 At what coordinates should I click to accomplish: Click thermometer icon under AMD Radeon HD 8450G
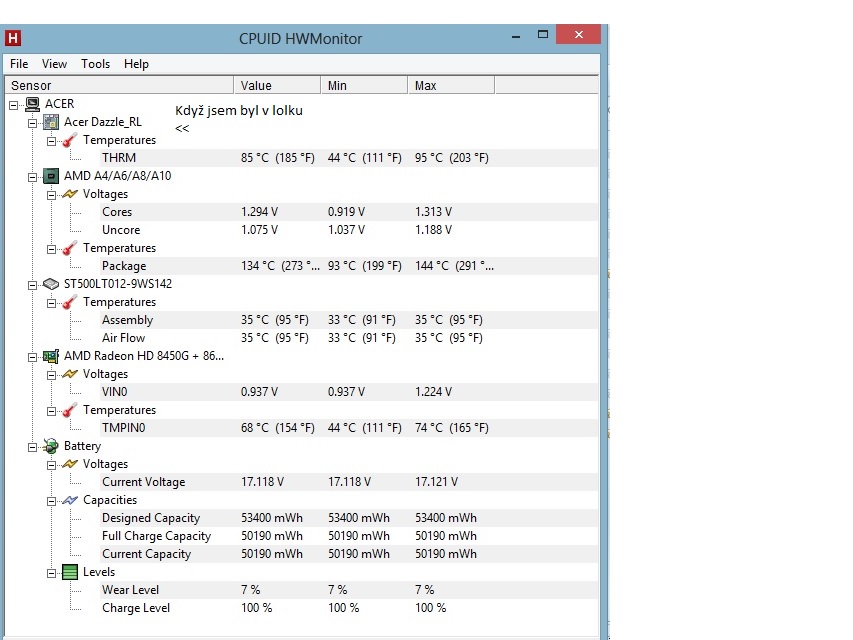70,410
